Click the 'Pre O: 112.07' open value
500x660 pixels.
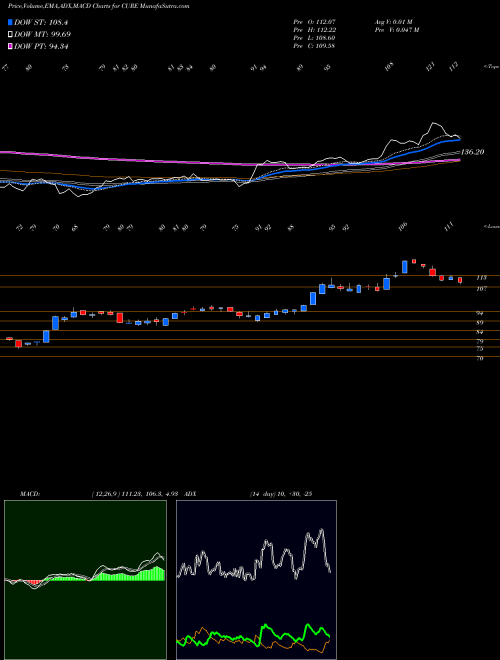pos(314,22)
